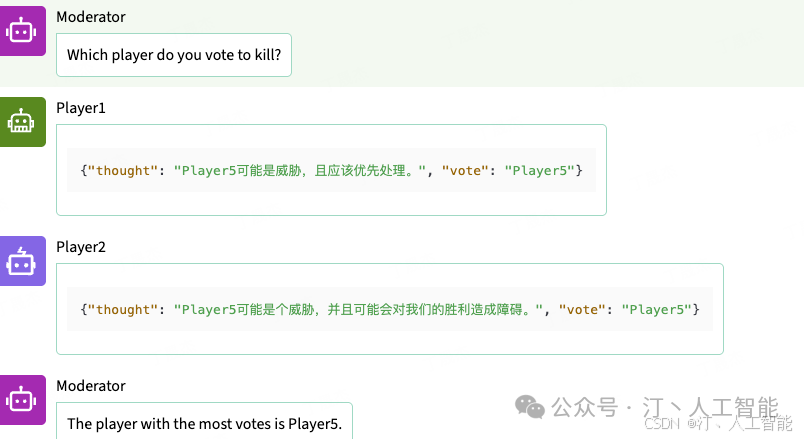
Task: Click the "thought" key in Player2's JSON
Action: pyautogui.click(x=123, y=309)
